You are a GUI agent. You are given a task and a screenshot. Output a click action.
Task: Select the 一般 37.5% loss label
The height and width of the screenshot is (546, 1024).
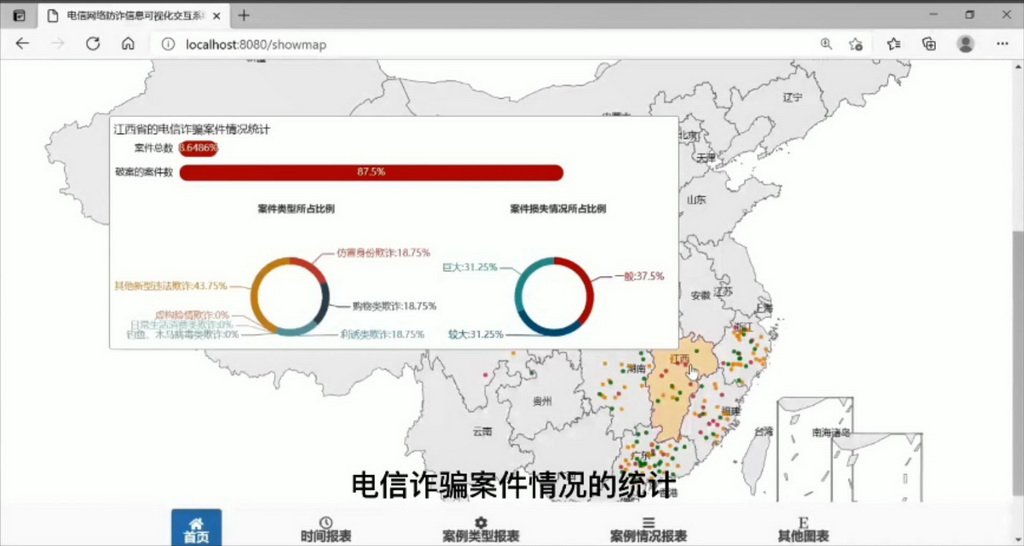[639, 276]
